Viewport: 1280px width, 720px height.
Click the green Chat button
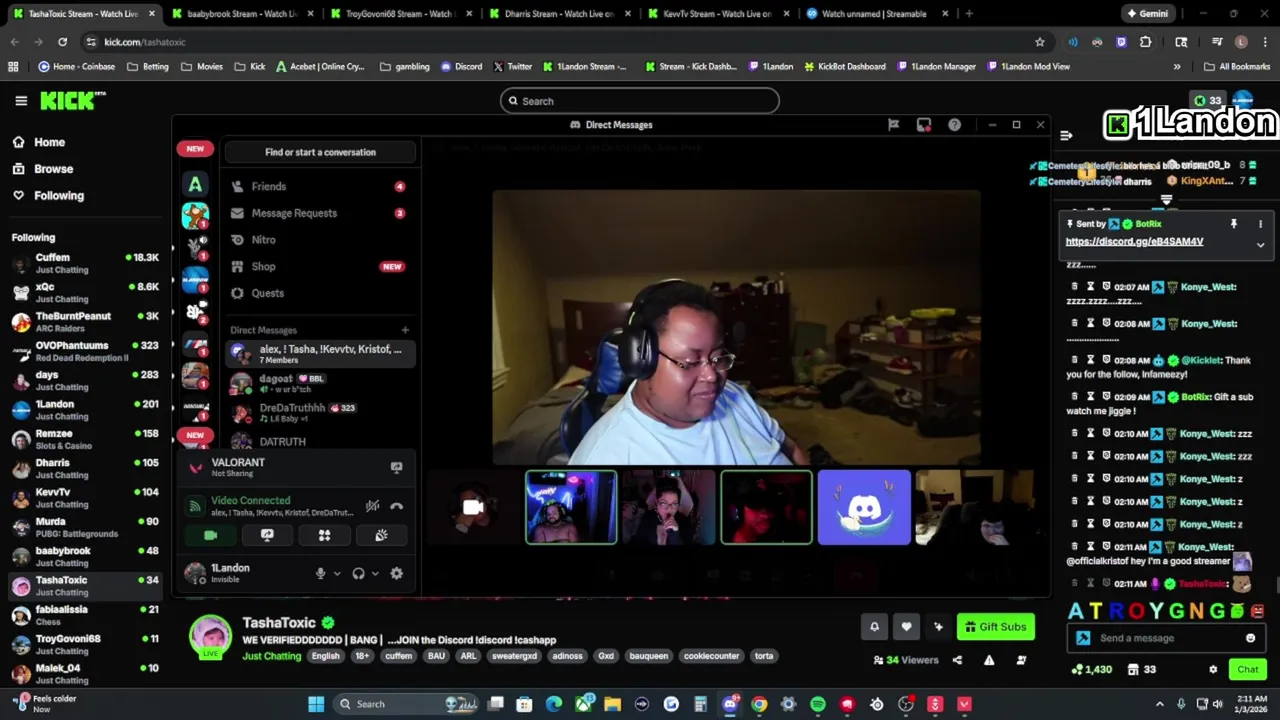pos(1248,670)
